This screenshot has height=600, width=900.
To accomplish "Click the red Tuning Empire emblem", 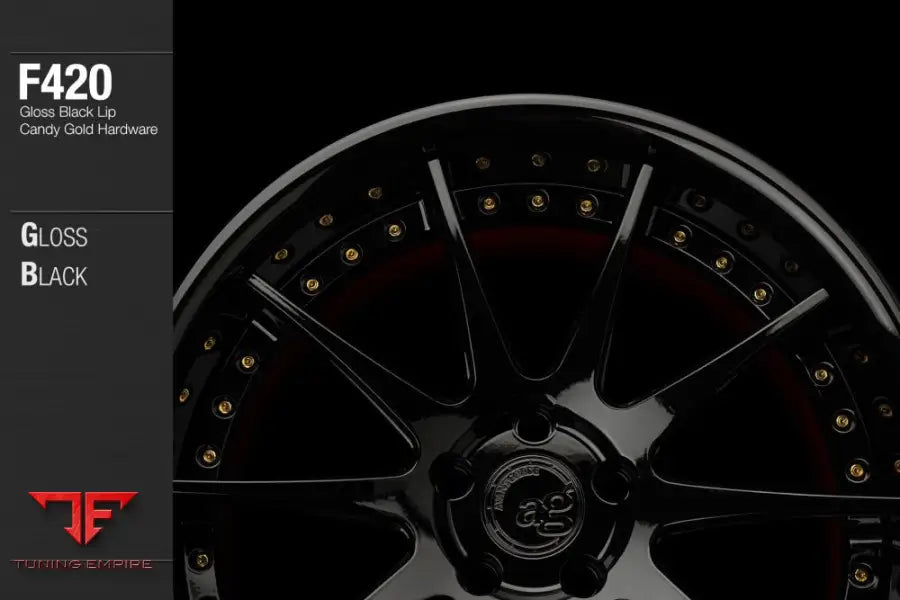I will pyautogui.click(x=82, y=516).
